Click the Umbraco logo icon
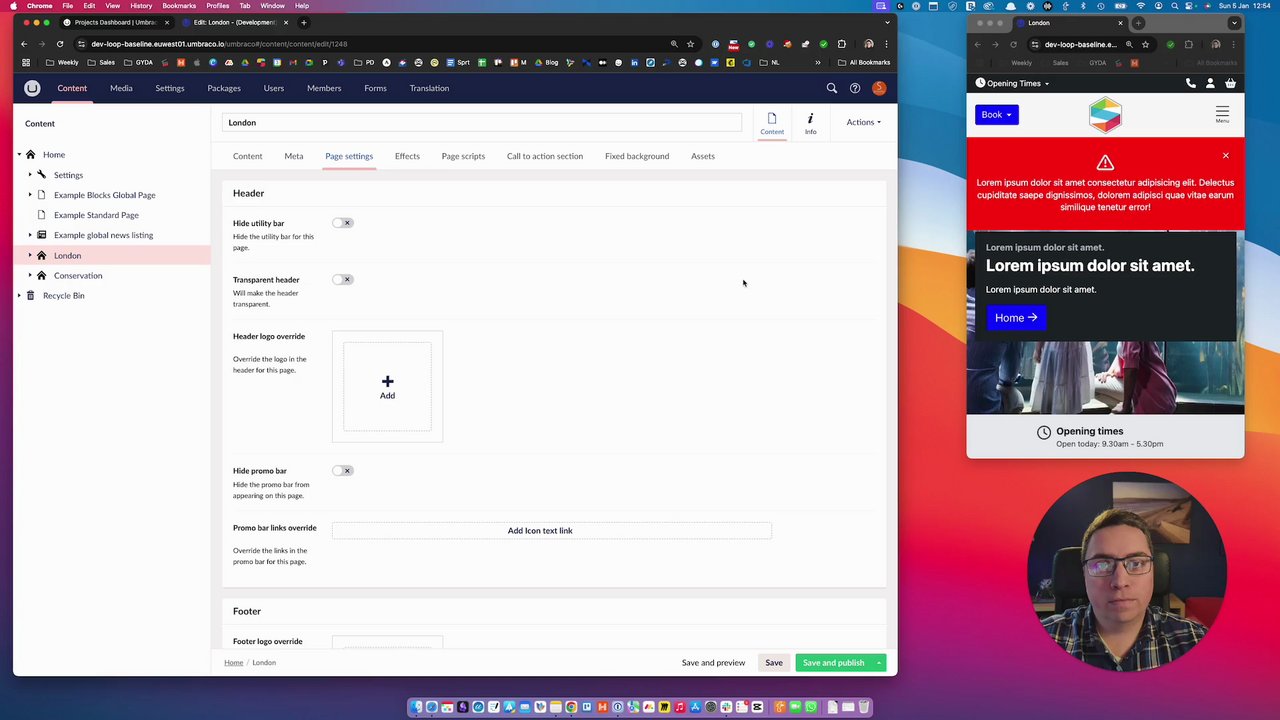This screenshot has width=1280, height=720. 32,88
